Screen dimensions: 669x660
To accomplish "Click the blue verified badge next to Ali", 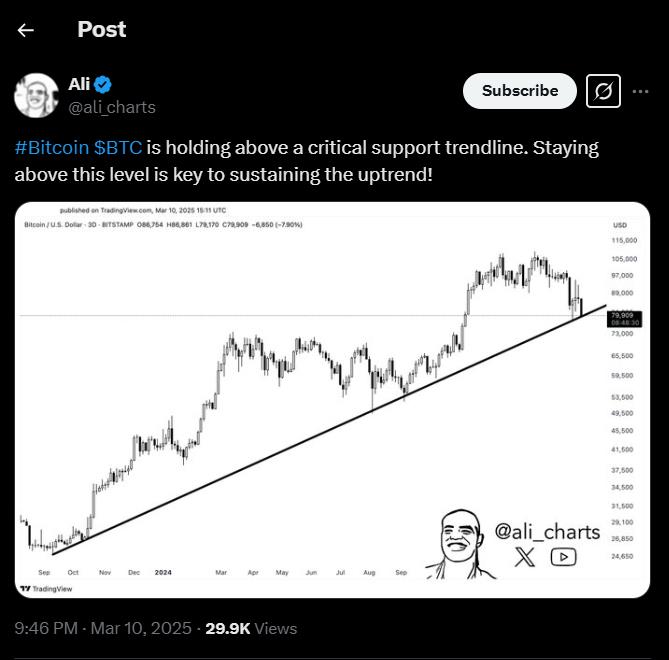I will [103, 85].
